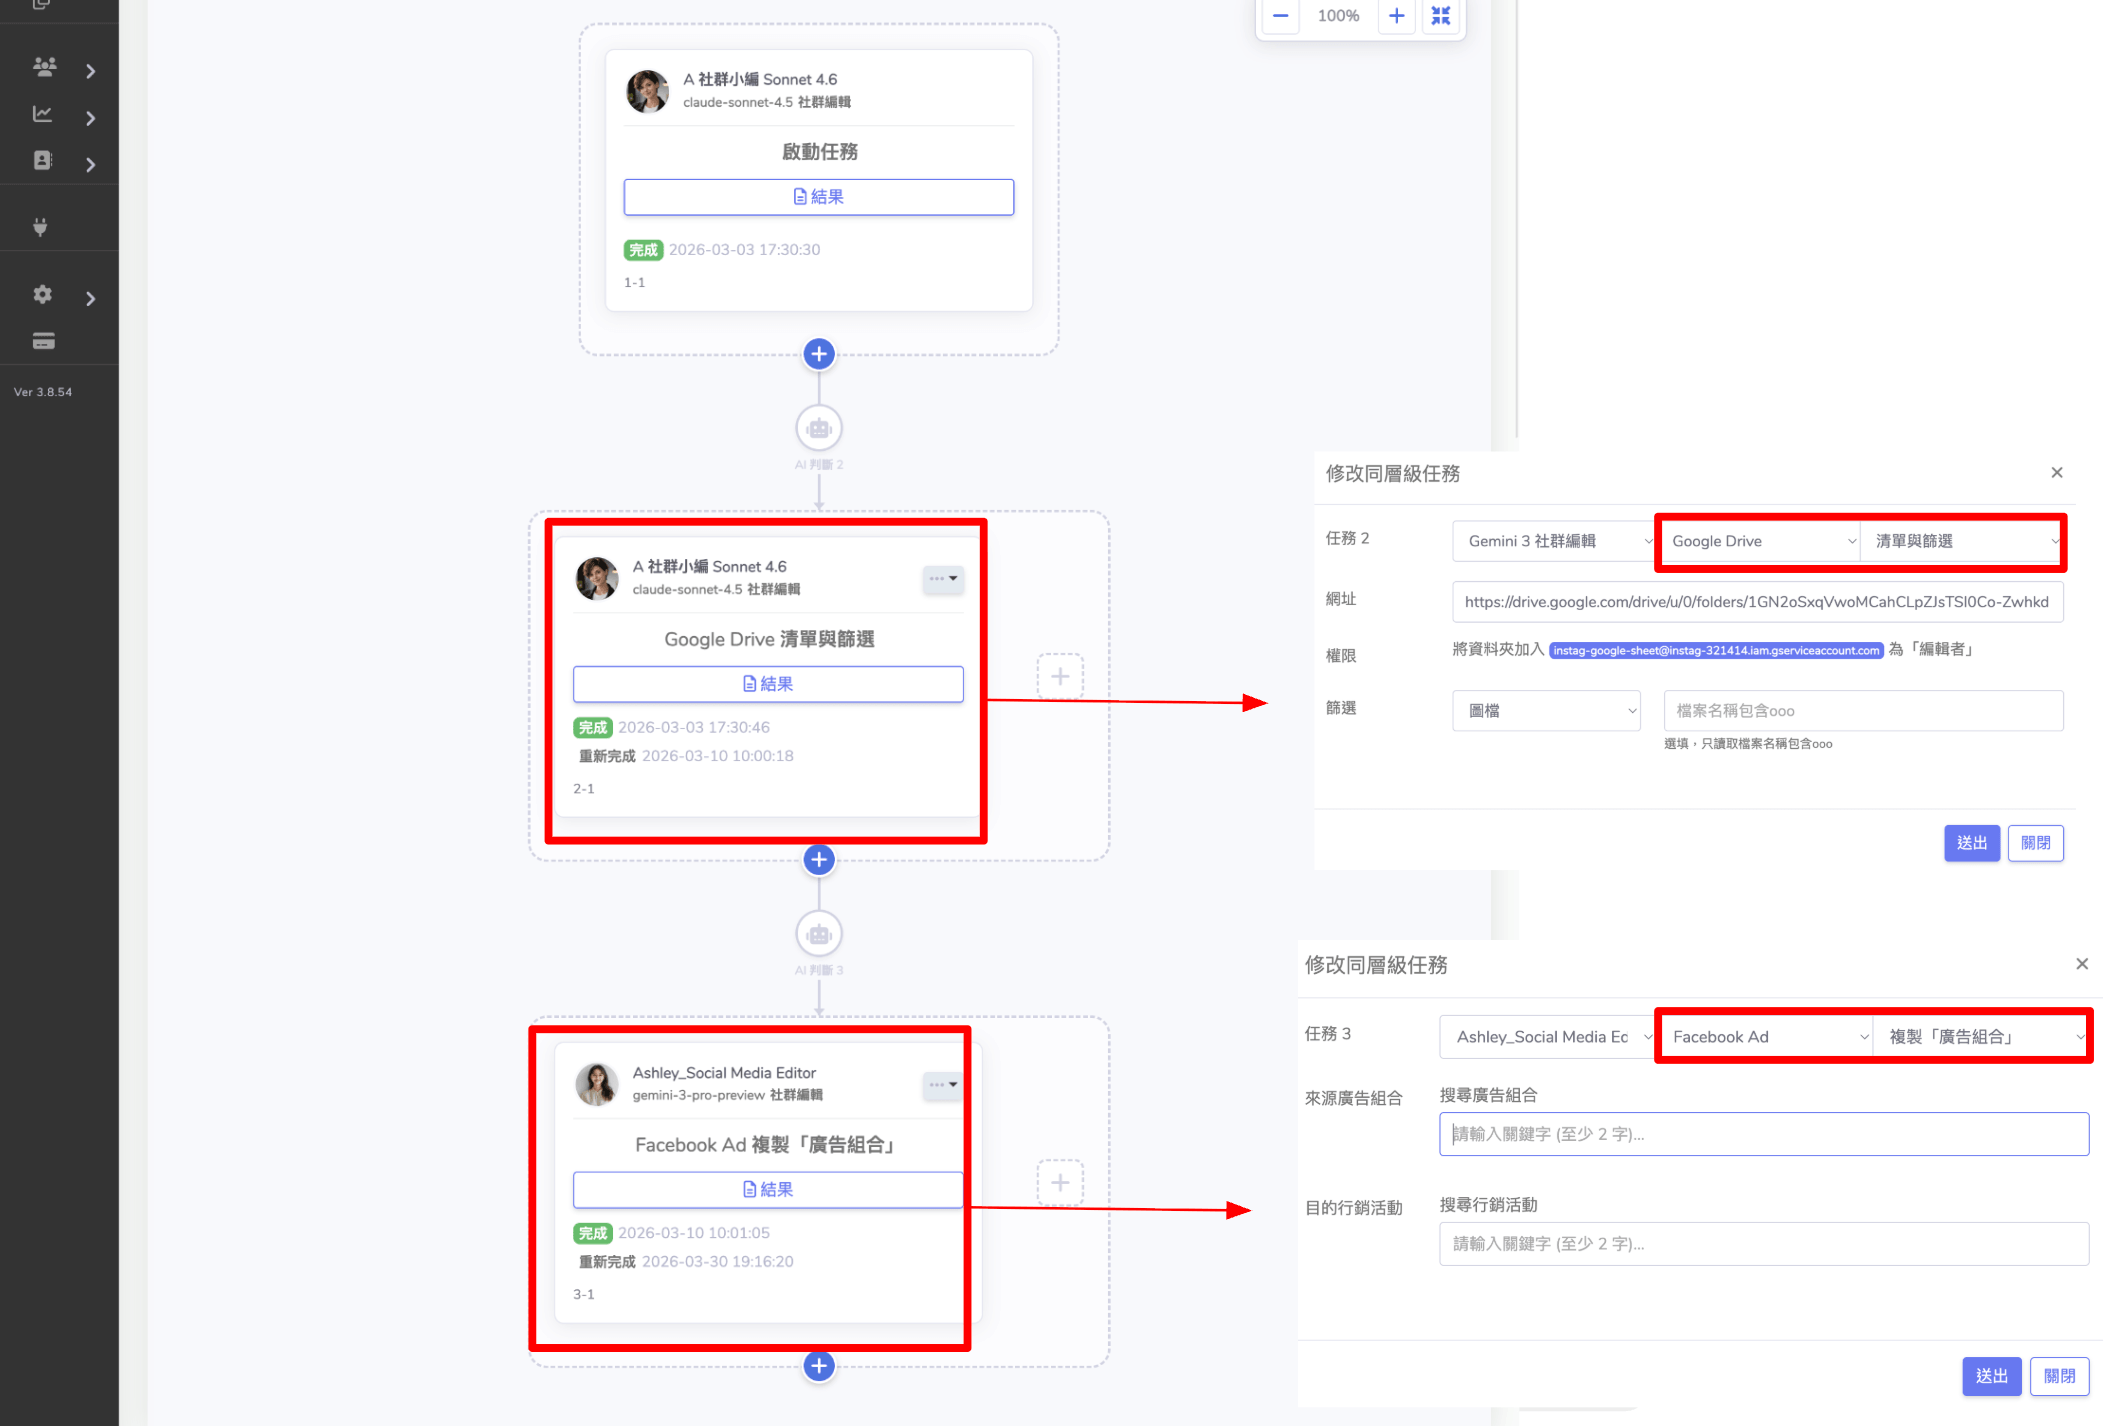Viewport: 2108px width, 1426px height.
Task: Click the users group sidebar icon
Action: click(44, 67)
